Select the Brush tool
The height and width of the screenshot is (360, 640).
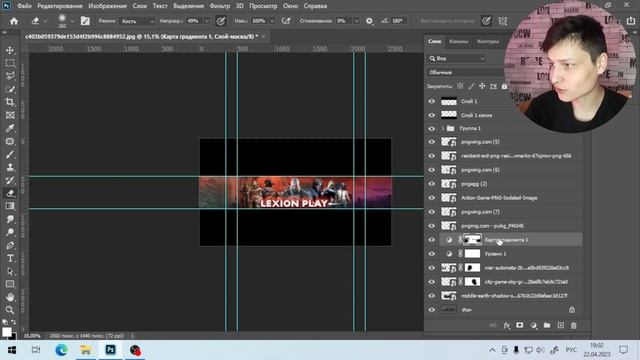click(x=10, y=154)
